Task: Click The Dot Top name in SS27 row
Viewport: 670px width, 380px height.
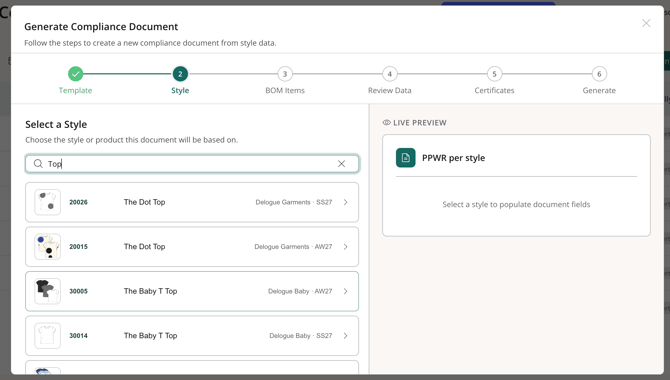Action: (144, 202)
